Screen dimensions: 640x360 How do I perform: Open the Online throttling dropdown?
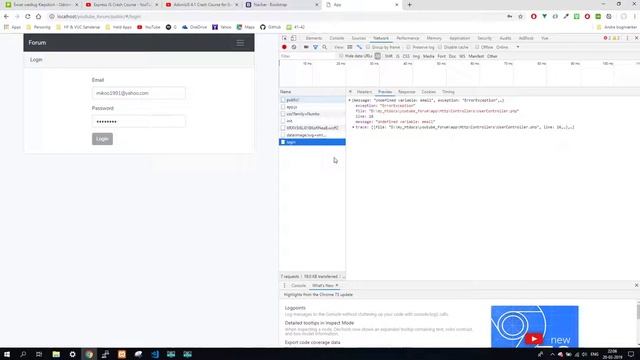click(508, 47)
